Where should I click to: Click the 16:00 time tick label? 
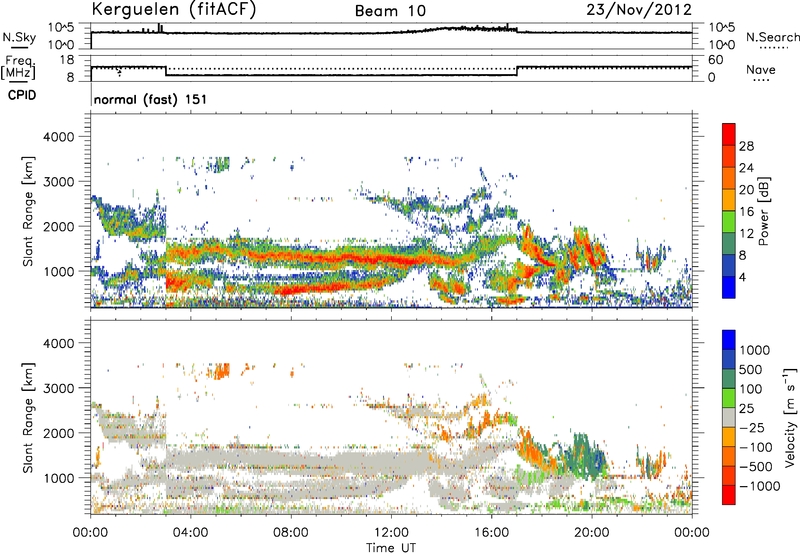point(491,533)
